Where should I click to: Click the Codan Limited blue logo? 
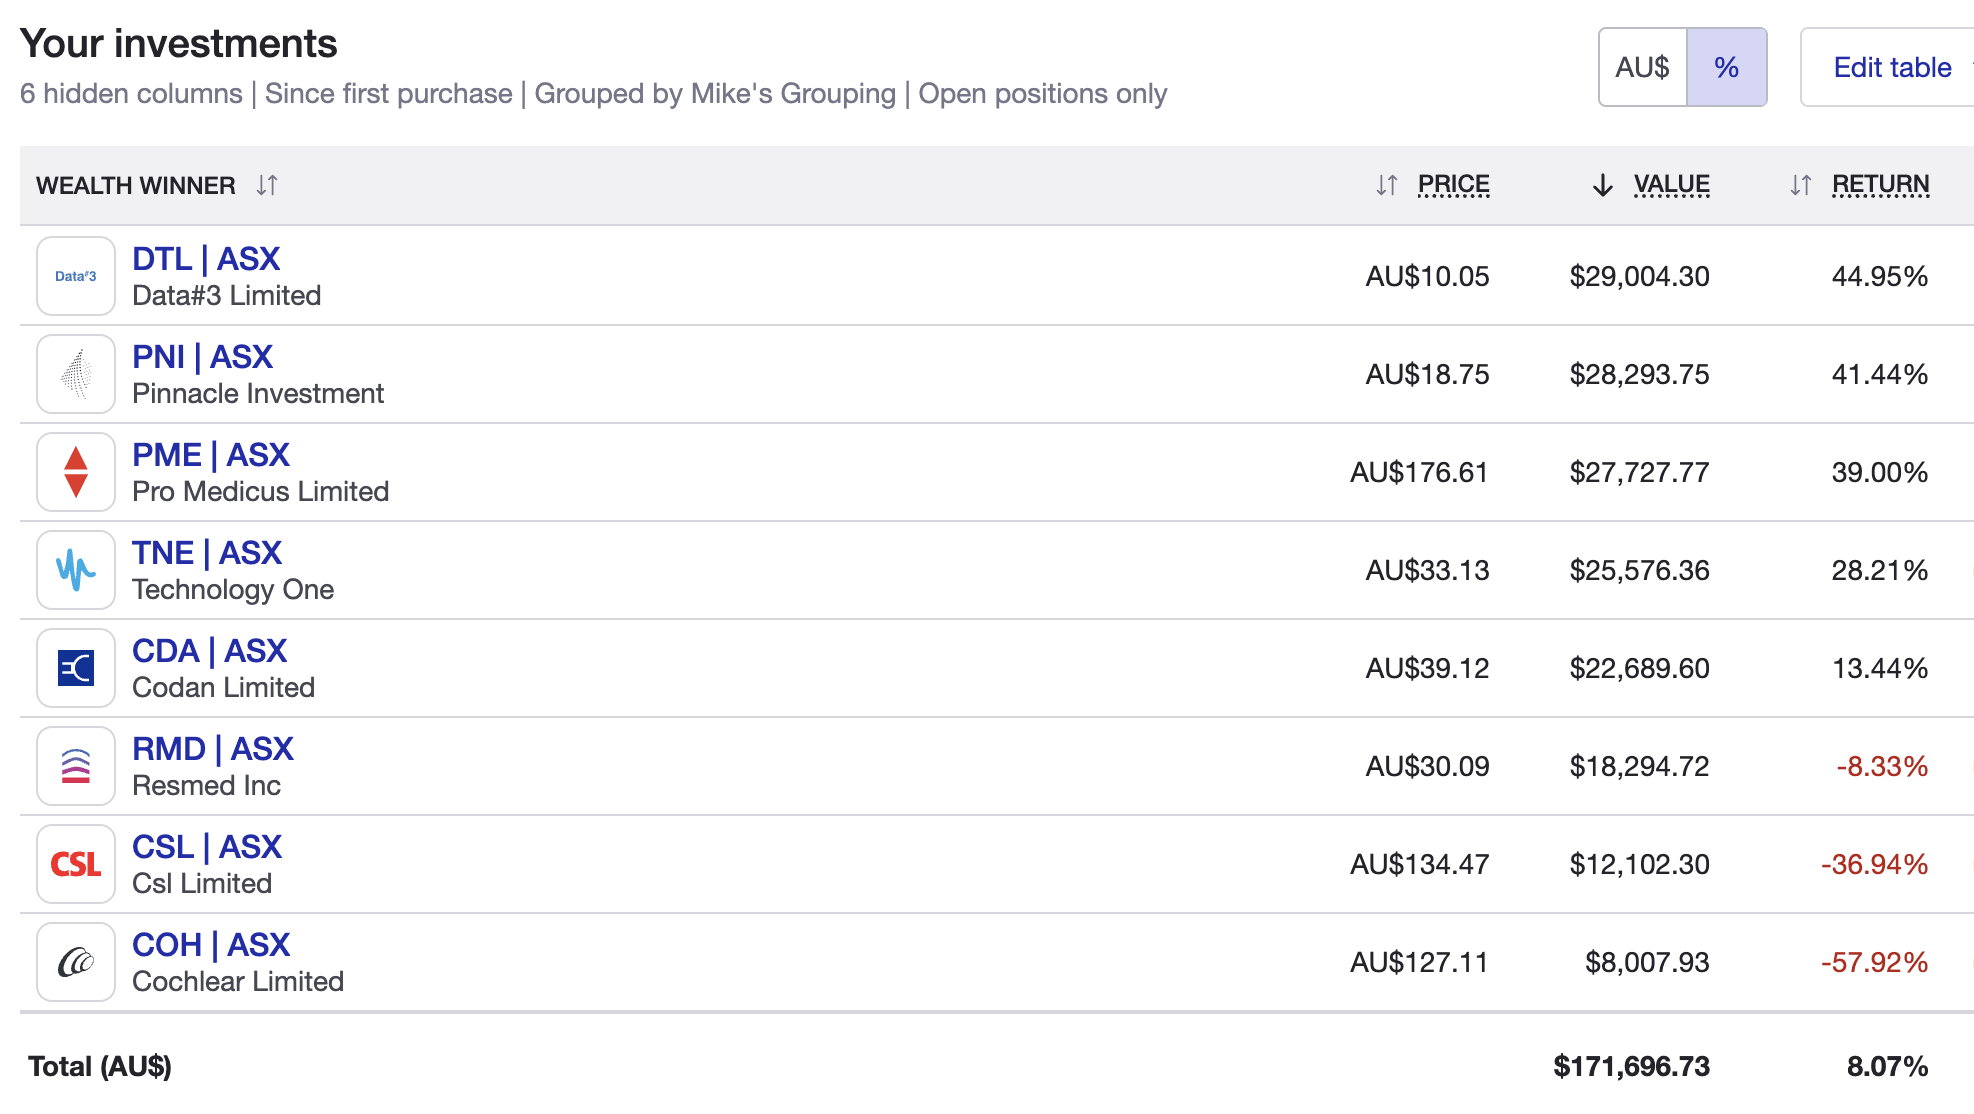(76, 668)
